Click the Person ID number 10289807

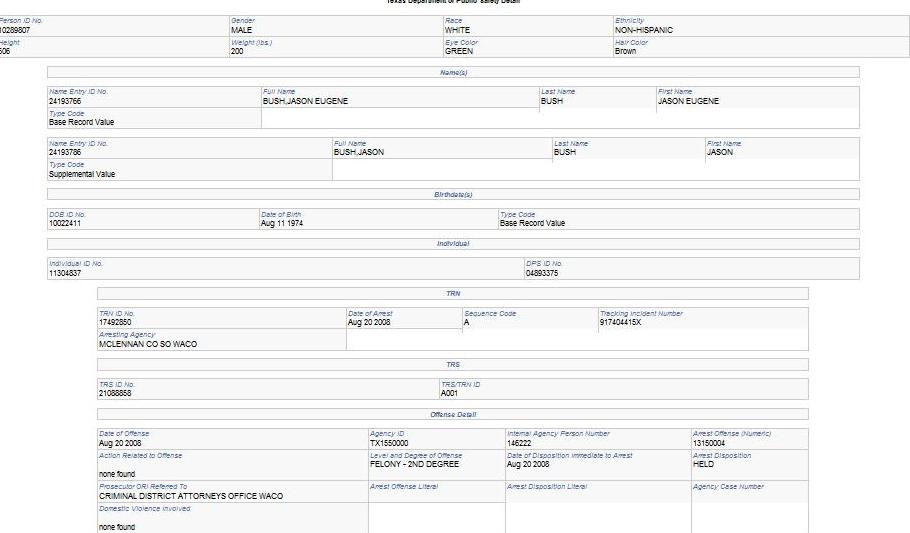(x=16, y=30)
